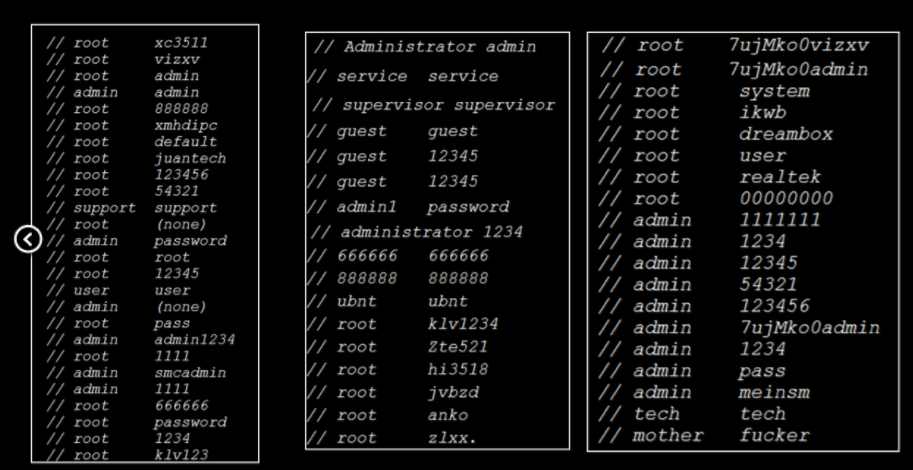The width and height of the screenshot is (913, 470).
Task: Click the 'supervisor supervisor' line
Action: (433, 105)
